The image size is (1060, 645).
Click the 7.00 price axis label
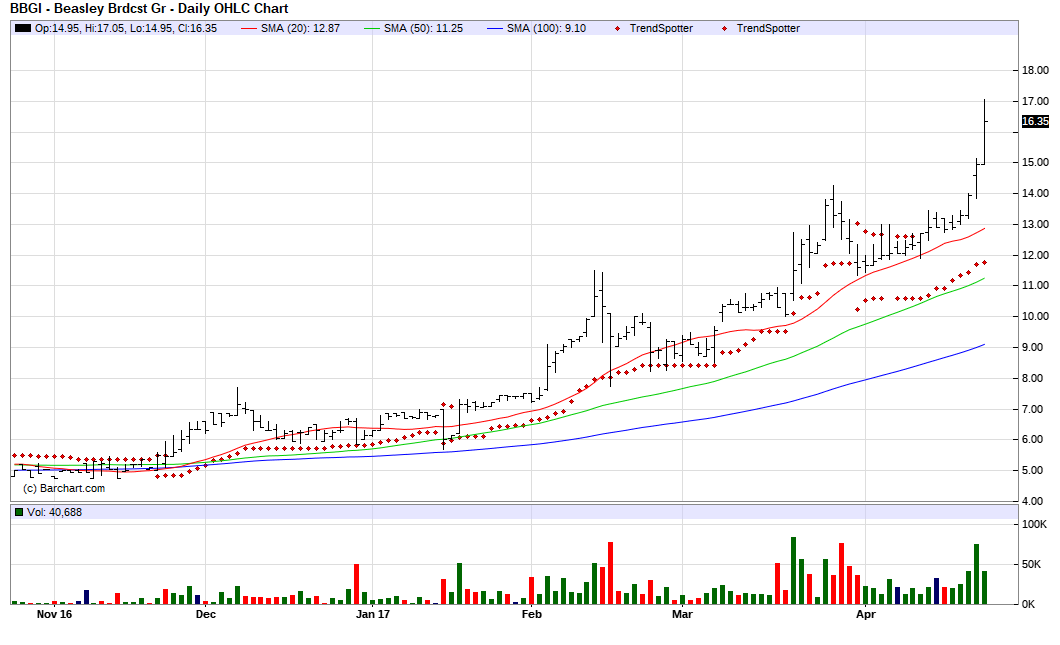pyautogui.click(x=1035, y=410)
